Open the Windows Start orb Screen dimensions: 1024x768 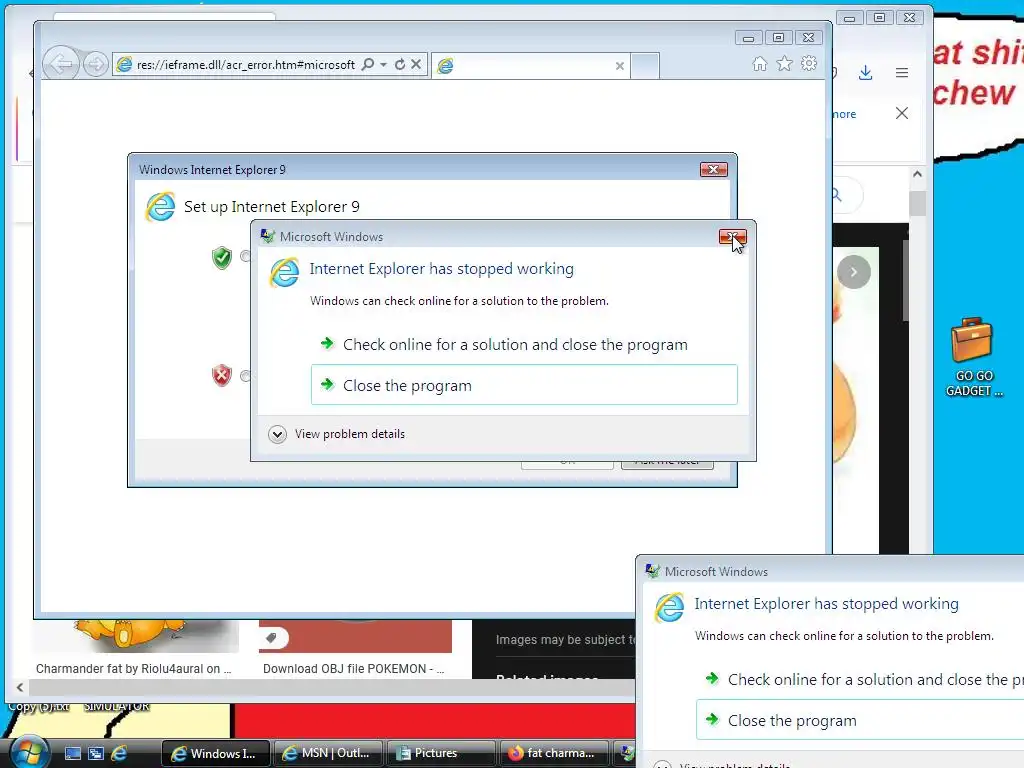point(28,752)
